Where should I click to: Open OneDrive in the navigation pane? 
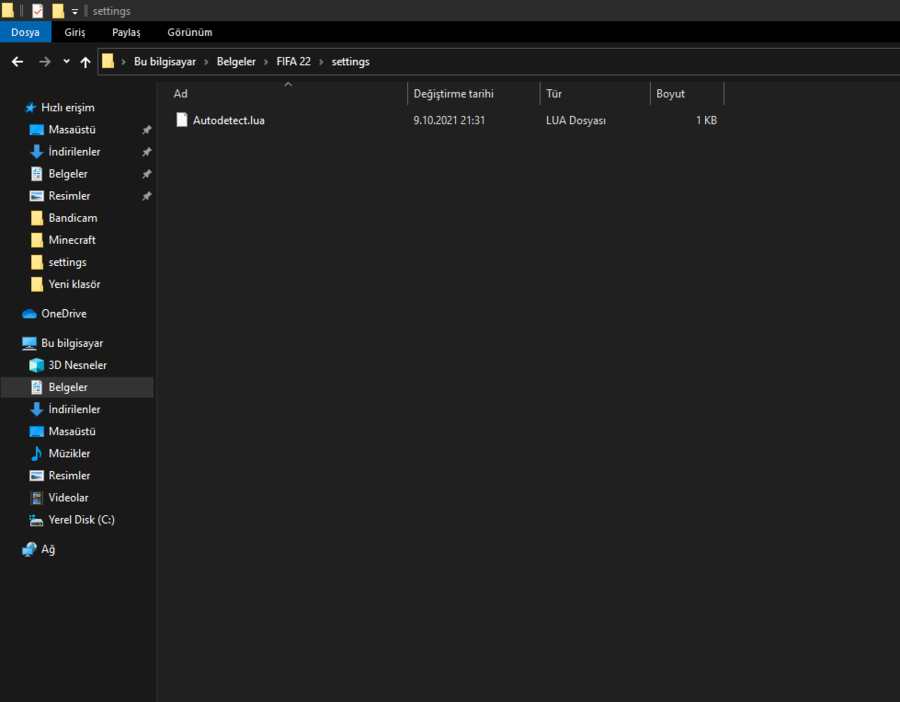[64, 313]
